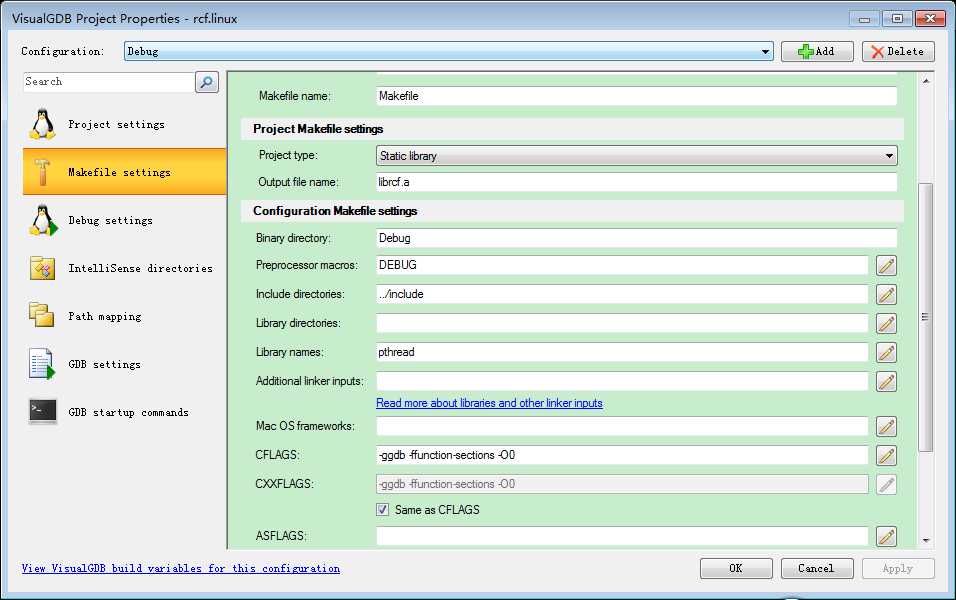Open GDB settings page label
The width and height of the screenshot is (956, 600).
[x=104, y=365]
